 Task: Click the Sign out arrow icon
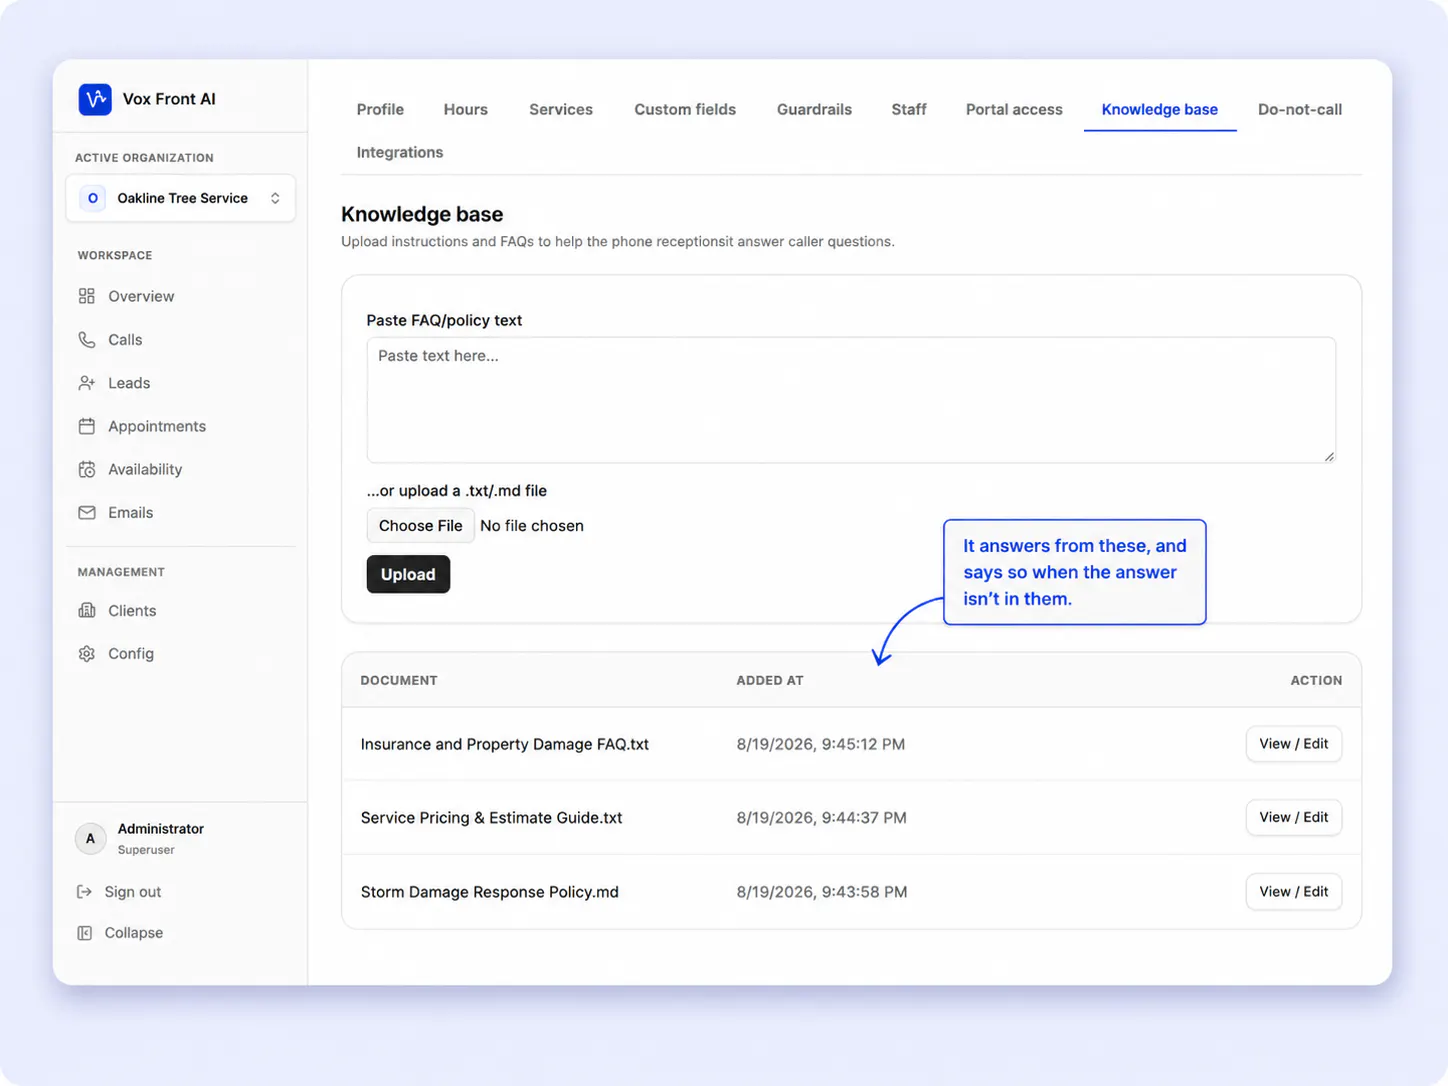click(x=85, y=892)
